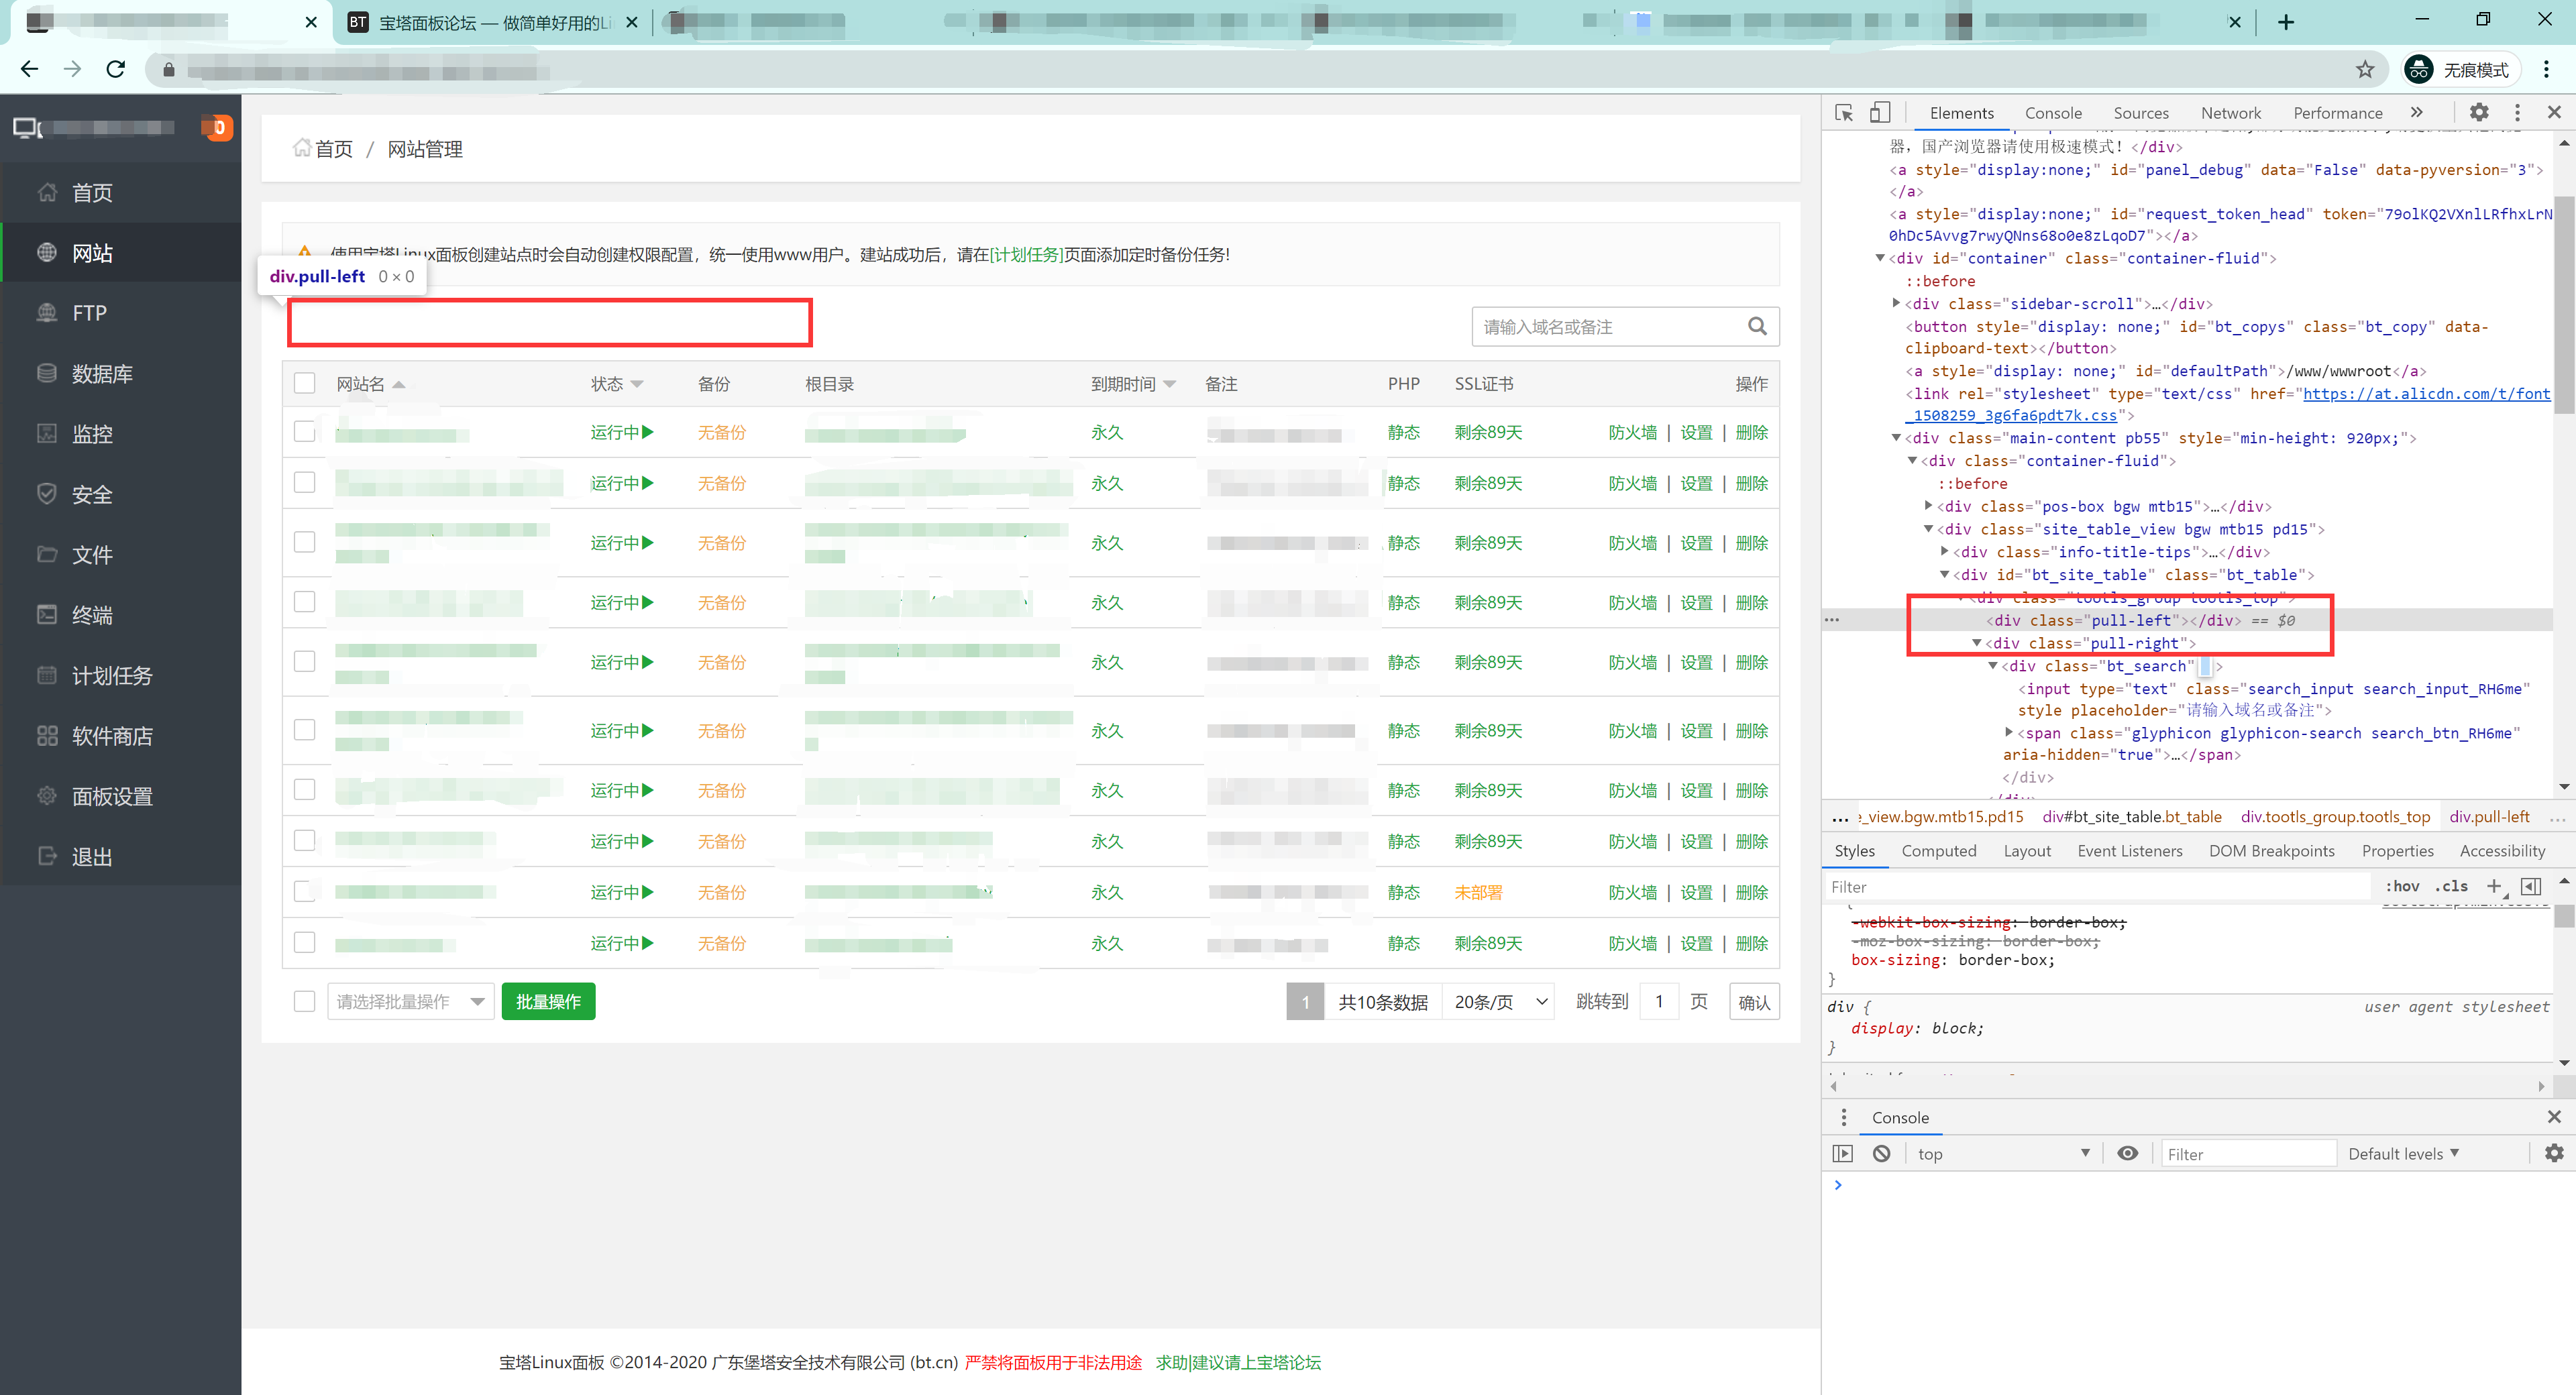Check the bottom batch select-all checkbox
The image size is (2576, 1395).
(304, 1001)
